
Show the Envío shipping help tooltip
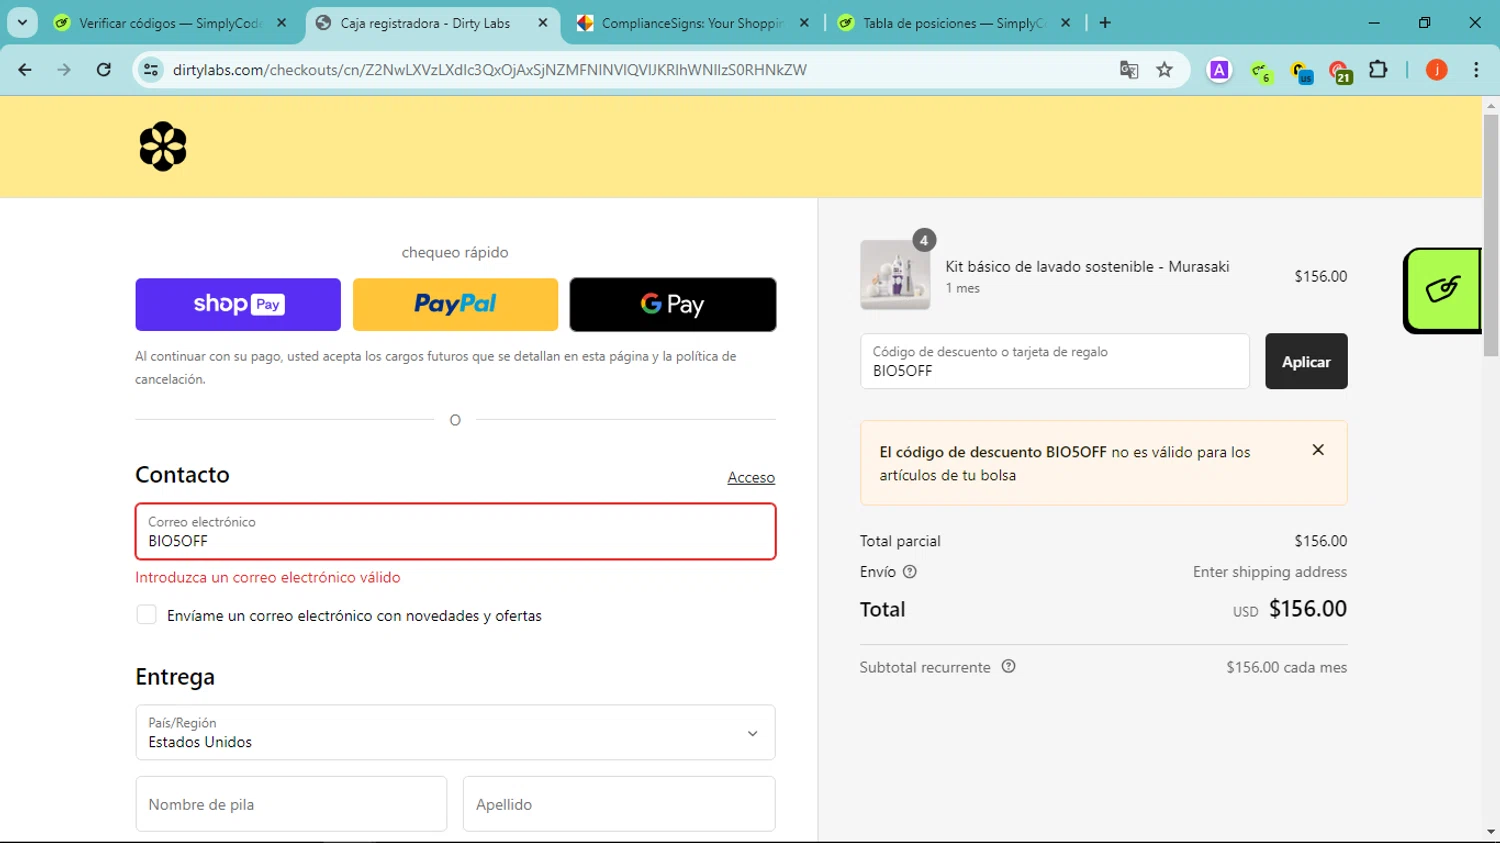pyautogui.click(x=910, y=572)
